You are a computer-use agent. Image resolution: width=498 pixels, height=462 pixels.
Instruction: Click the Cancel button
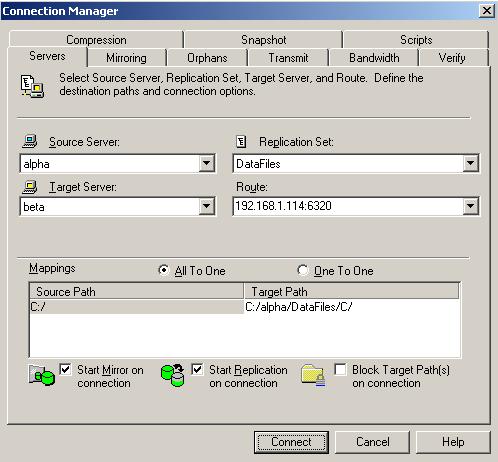click(372, 442)
